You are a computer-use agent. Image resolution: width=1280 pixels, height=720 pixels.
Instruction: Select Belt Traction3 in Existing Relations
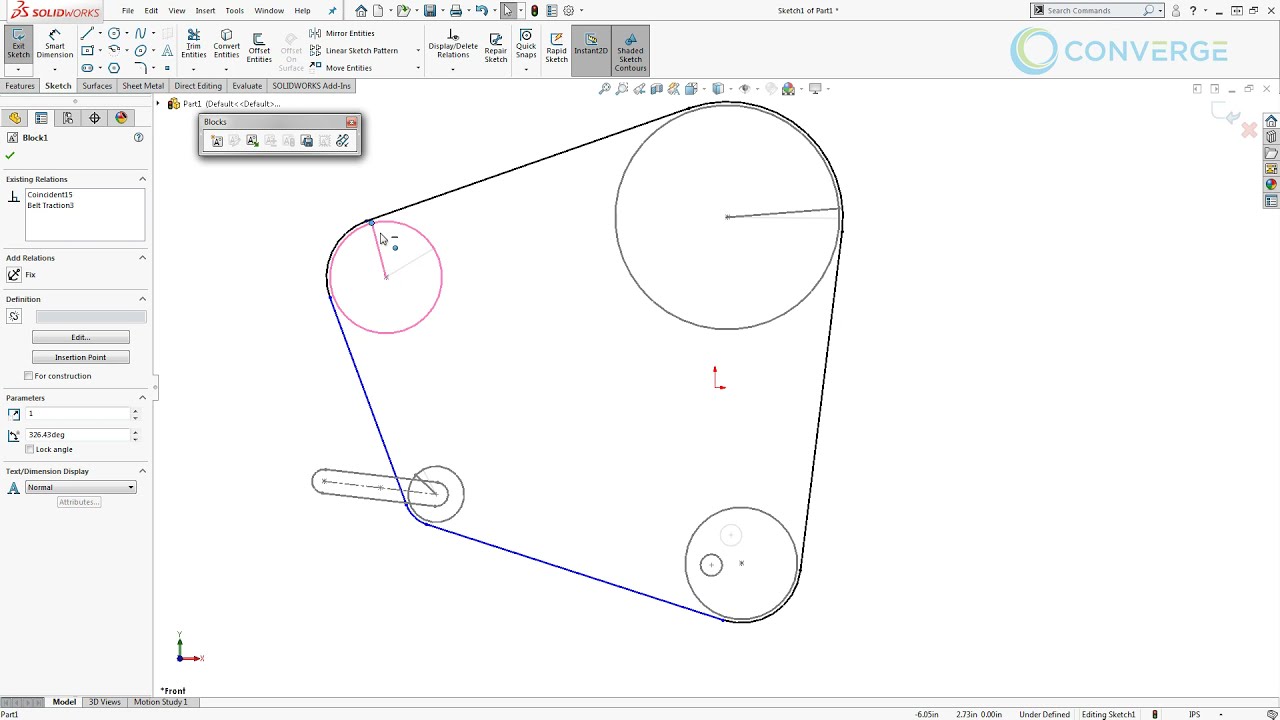click(x=51, y=205)
